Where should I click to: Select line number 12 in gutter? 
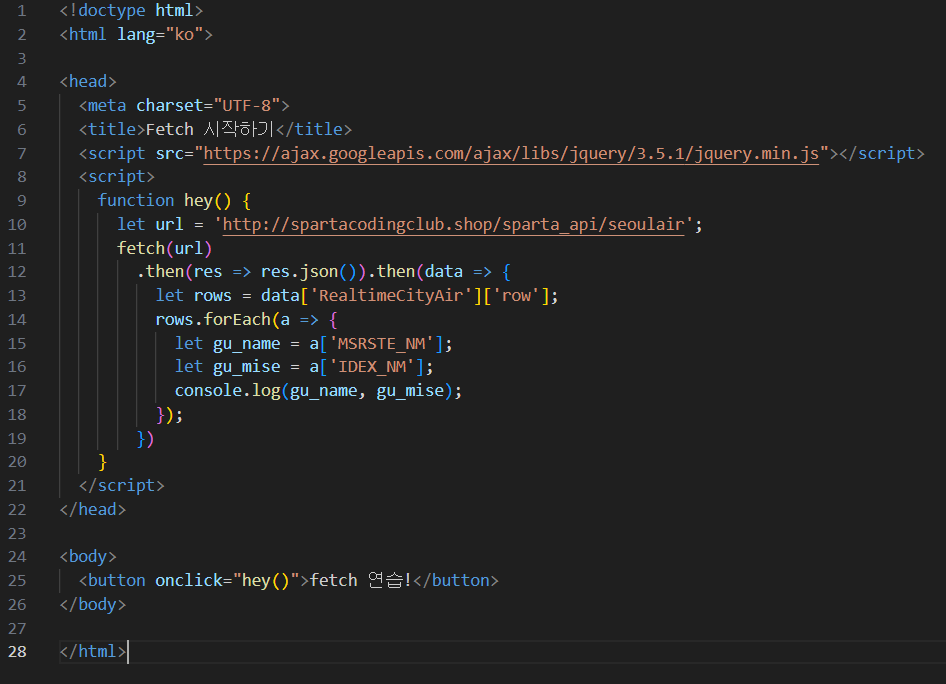pos(17,271)
